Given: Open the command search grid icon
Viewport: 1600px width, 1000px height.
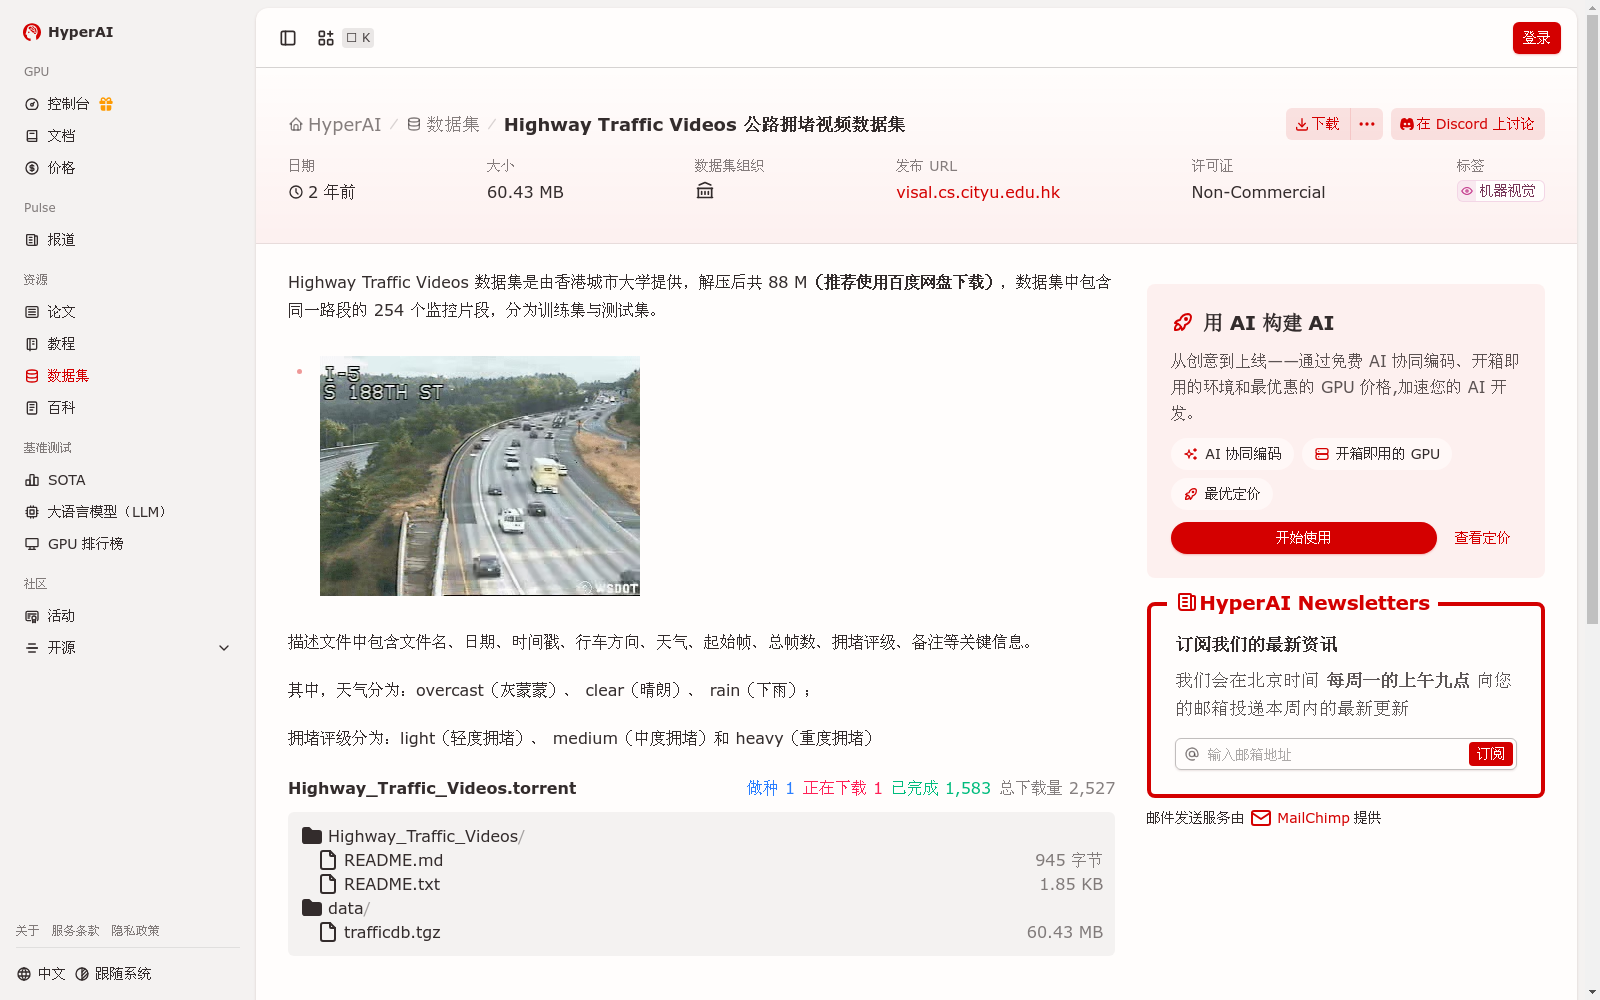Looking at the screenshot, I should pos(326,38).
